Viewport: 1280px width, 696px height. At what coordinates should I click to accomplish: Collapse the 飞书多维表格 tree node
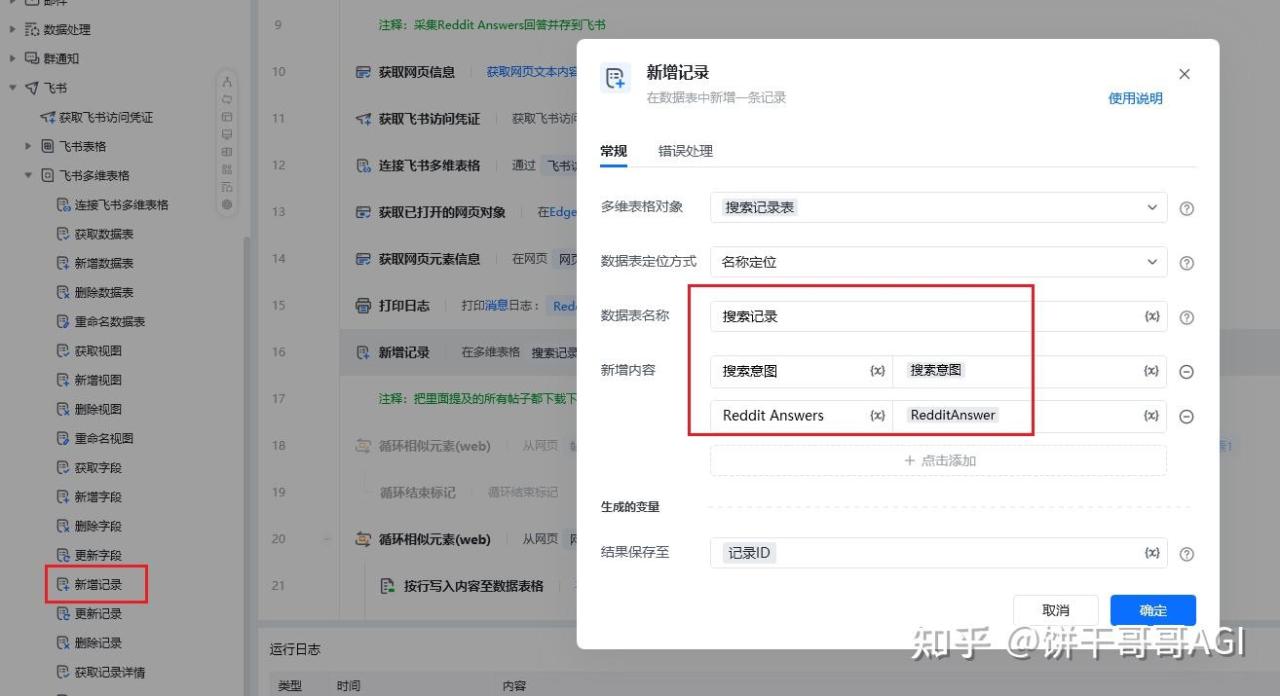tap(28, 175)
